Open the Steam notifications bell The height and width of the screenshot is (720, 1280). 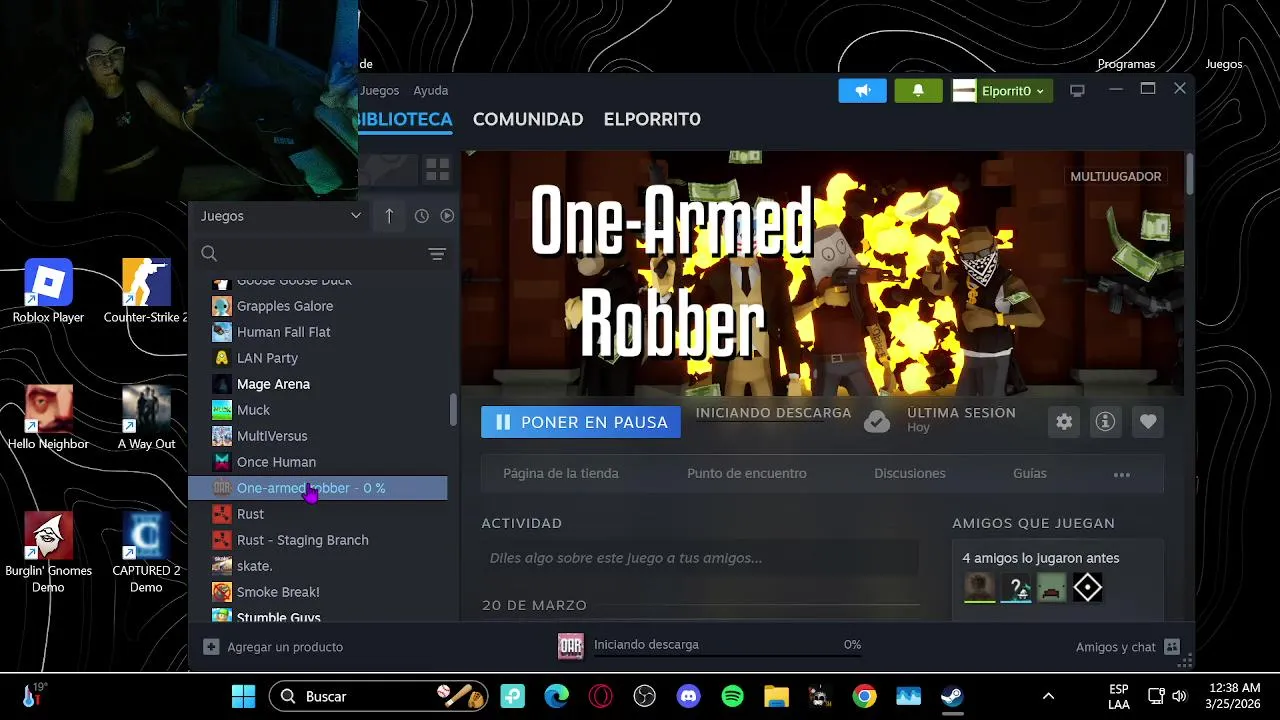click(x=918, y=91)
